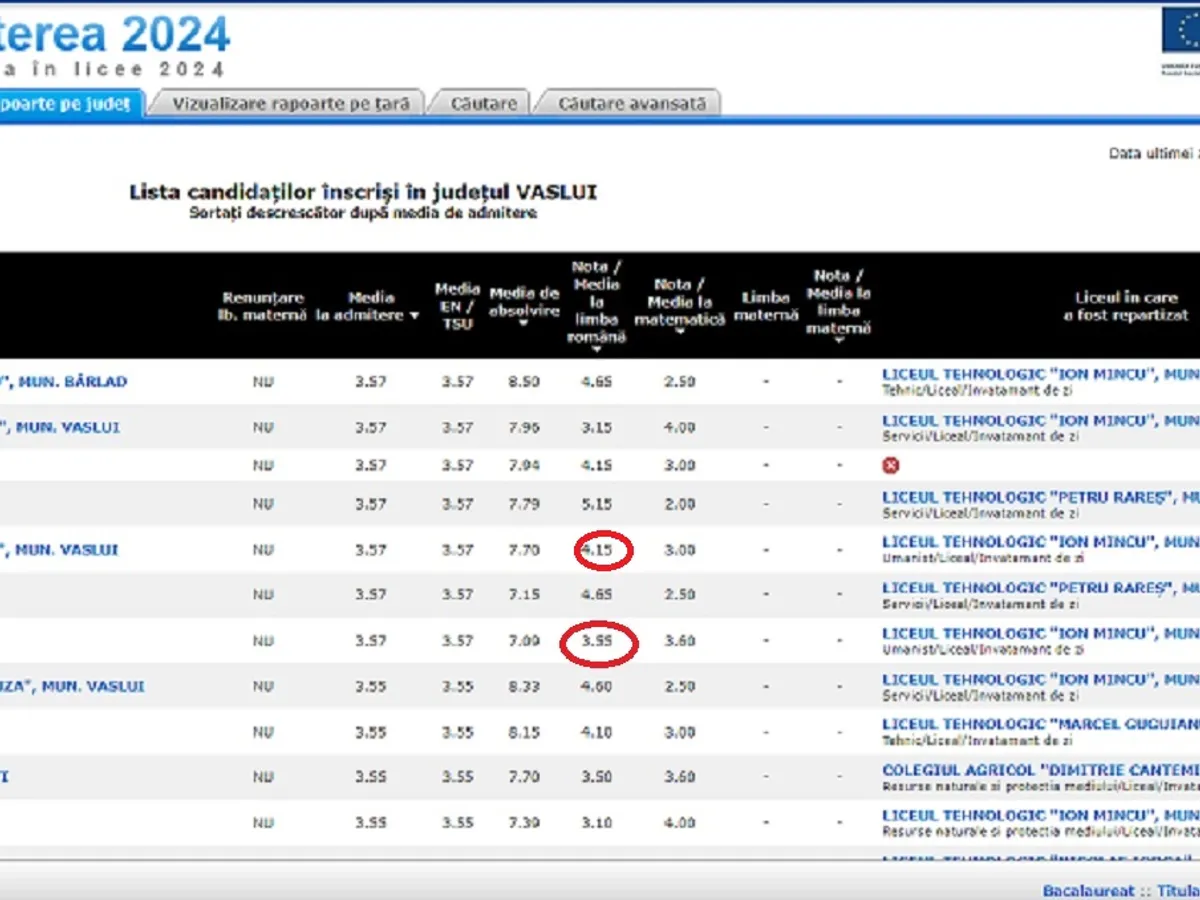
Task: Open first LICEUL TEHNOLOGIC "PETRU RAREȘ" link
Action: [x=1040, y=497]
